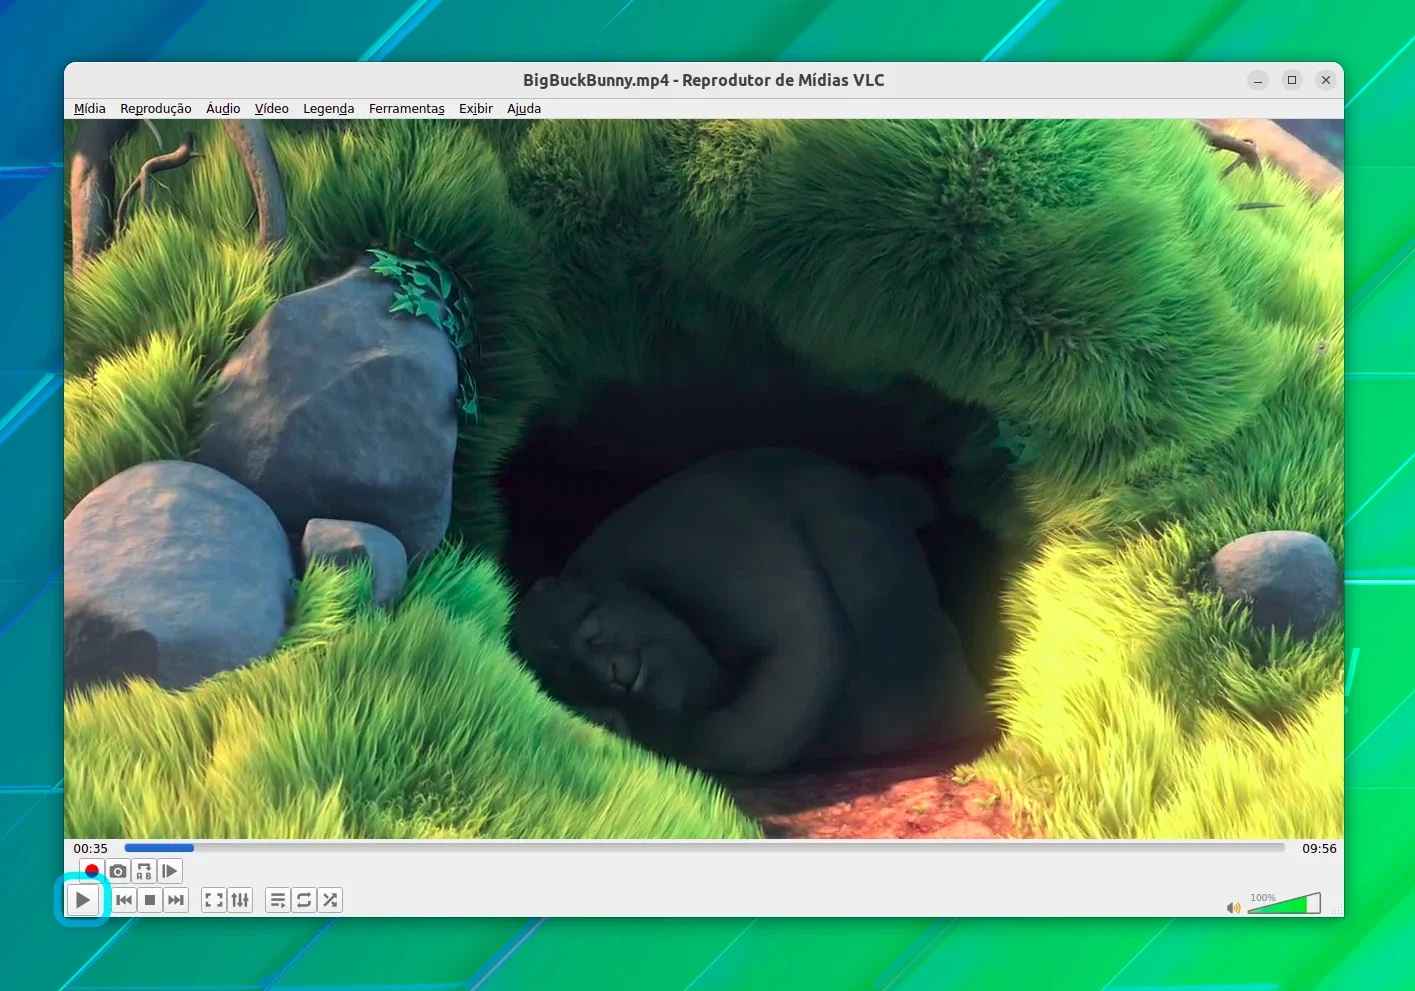Advance frame by frame
Screen dimensions: 1415x991
170,871
